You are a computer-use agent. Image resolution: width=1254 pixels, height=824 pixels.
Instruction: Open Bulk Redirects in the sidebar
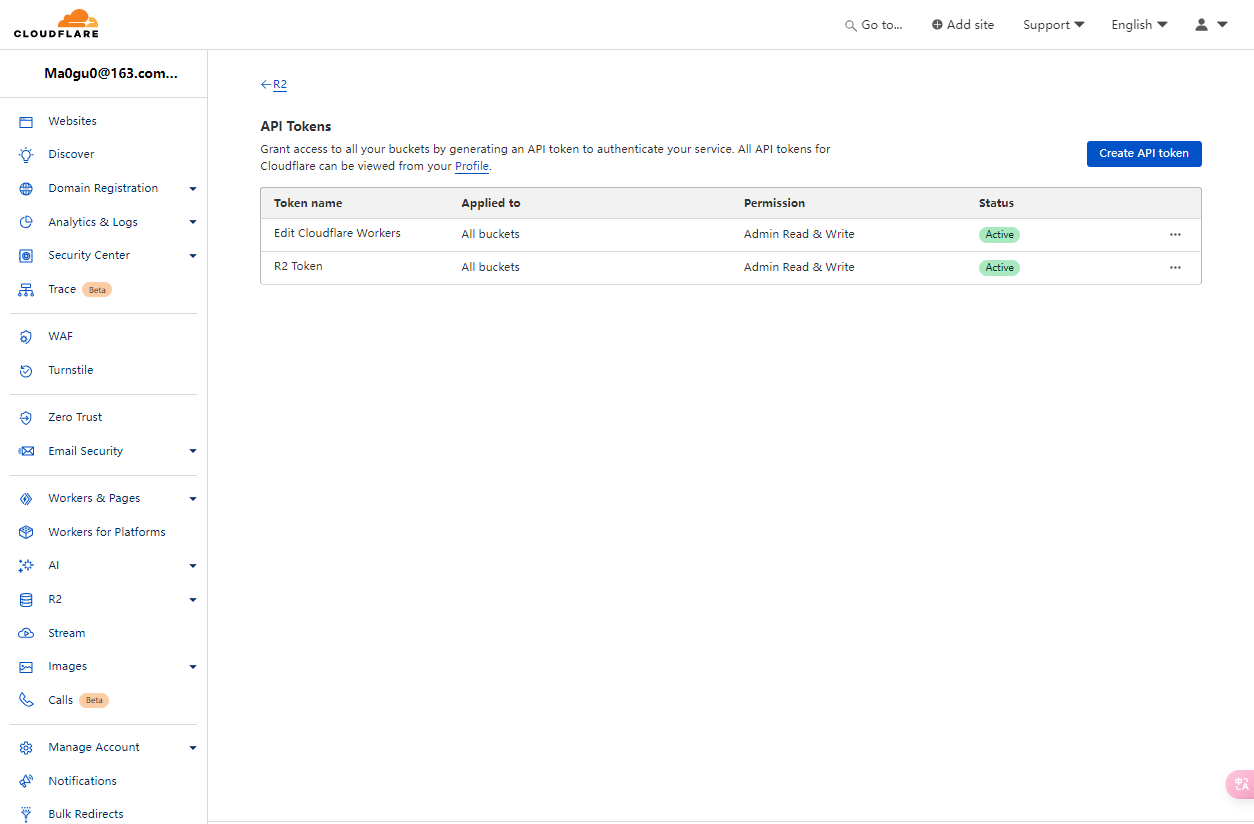click(86, 814)
